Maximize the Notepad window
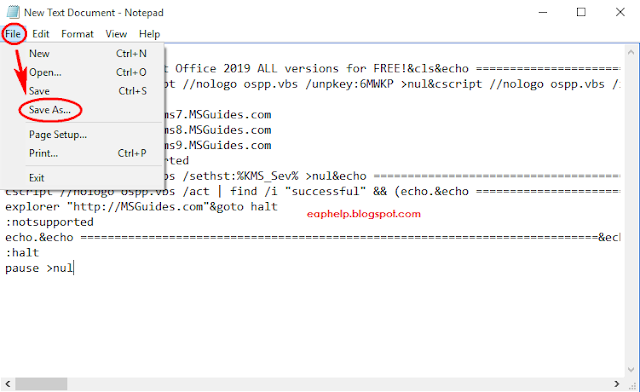The width and height of the screenshot is (640, 392). (x=581, y=12)
